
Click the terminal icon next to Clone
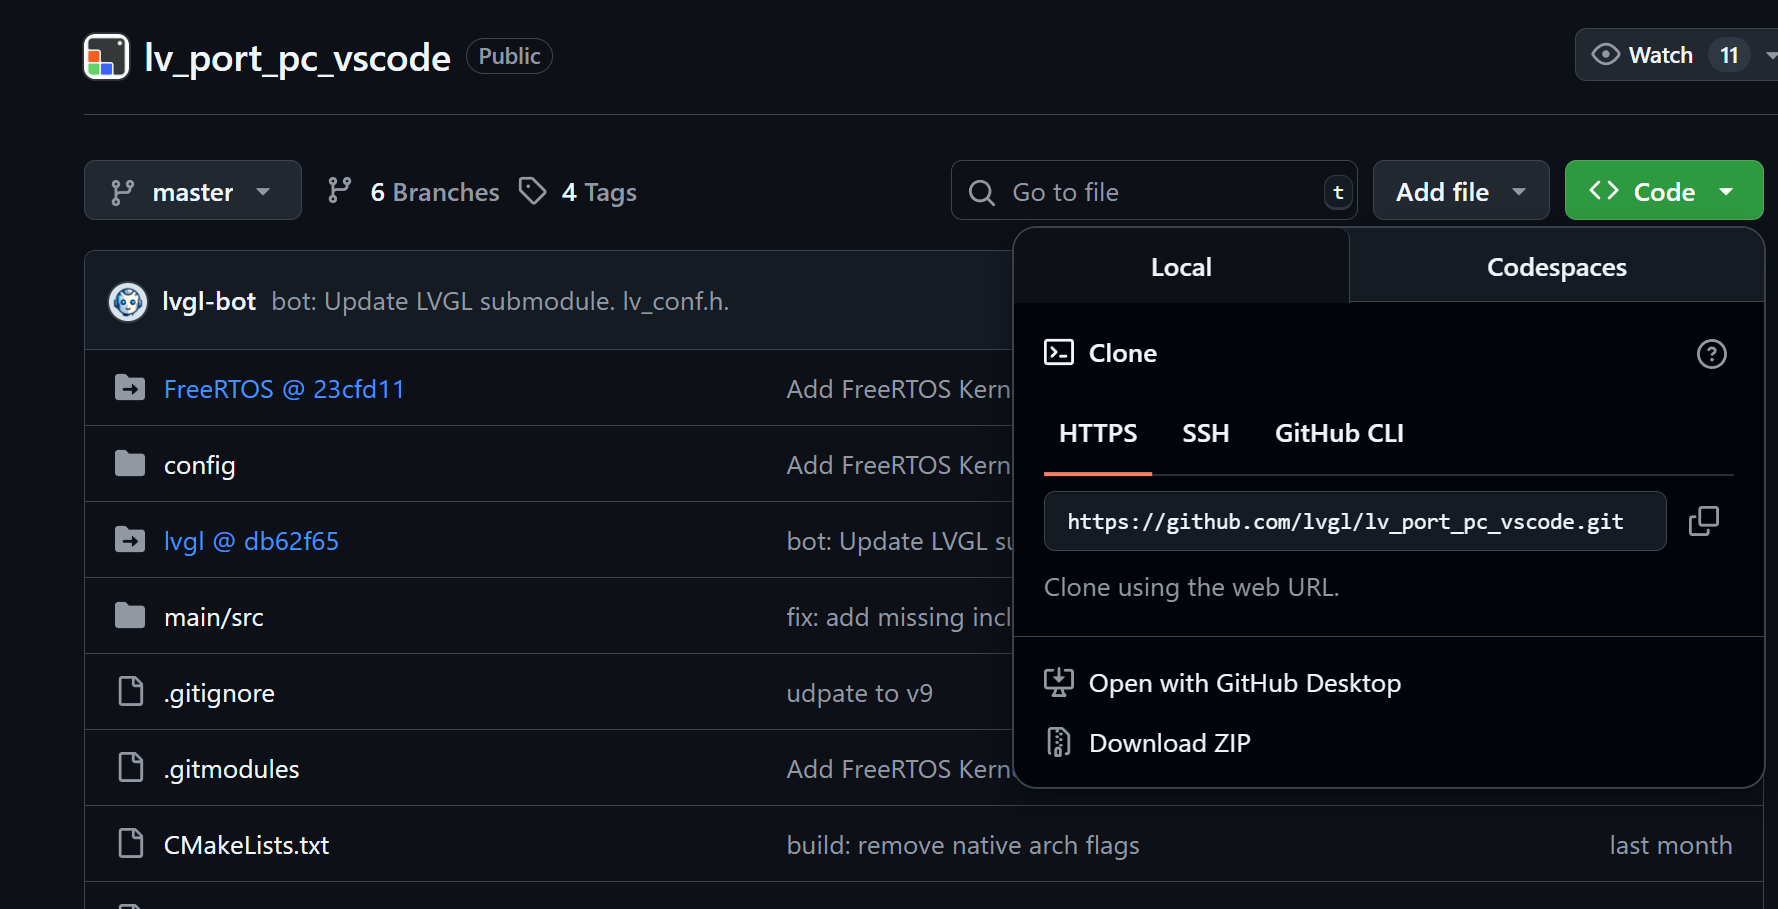[x=1059, y=352]
